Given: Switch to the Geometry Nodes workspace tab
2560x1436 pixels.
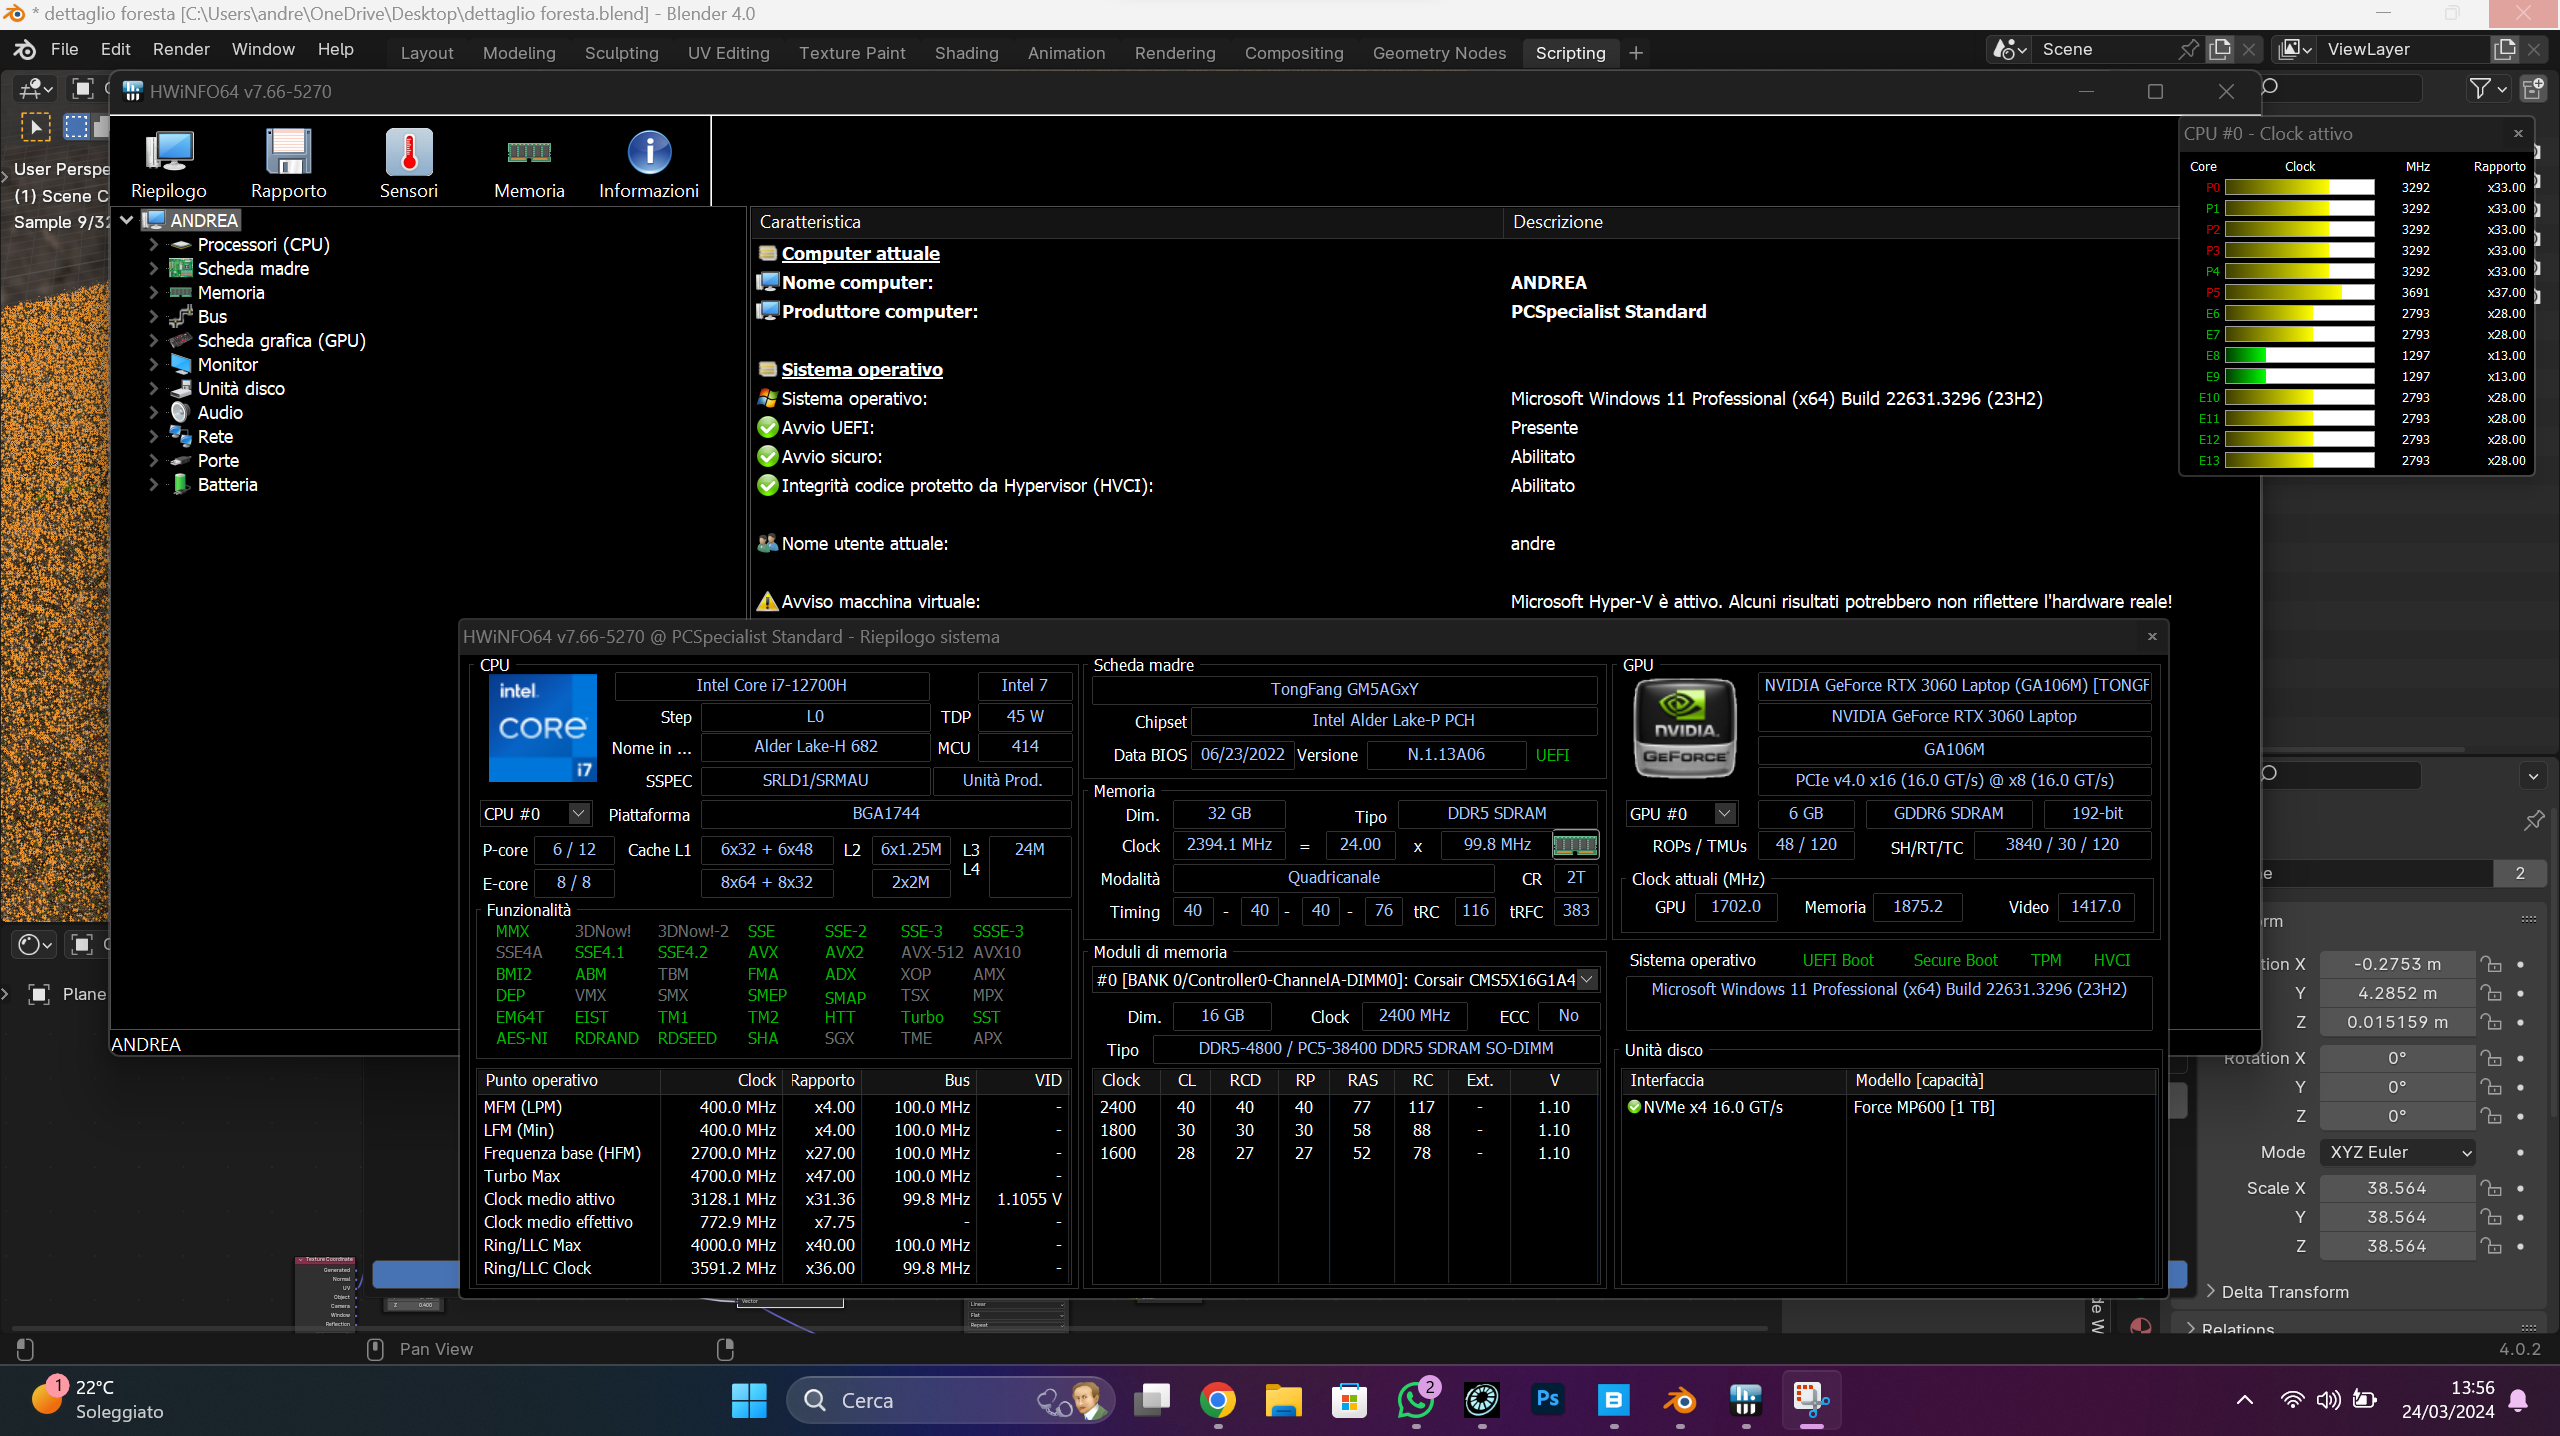Looking at the screenshot, I should (1439, 53).
